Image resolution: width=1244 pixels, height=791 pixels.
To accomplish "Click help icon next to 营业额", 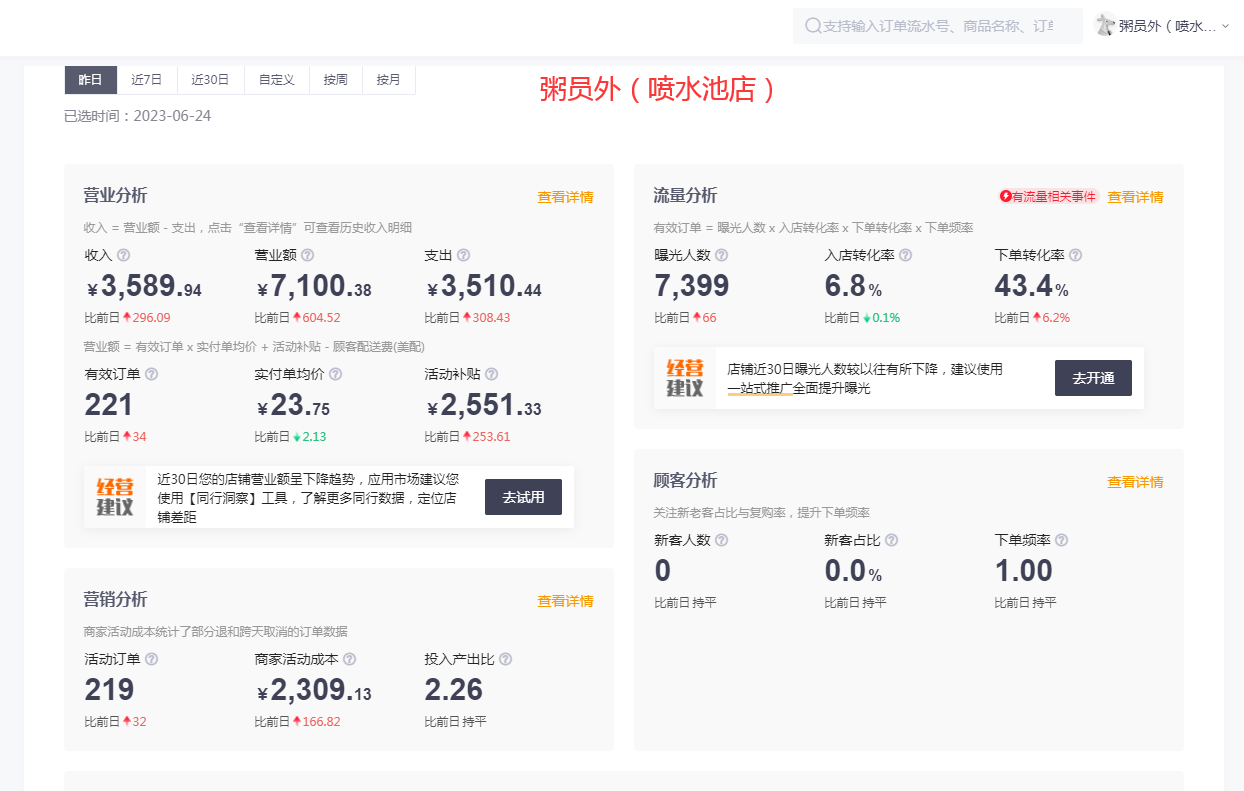I will point(308,255).
